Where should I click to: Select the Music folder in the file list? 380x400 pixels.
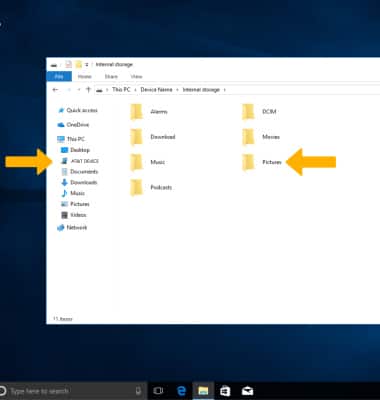tap(148, 162)
